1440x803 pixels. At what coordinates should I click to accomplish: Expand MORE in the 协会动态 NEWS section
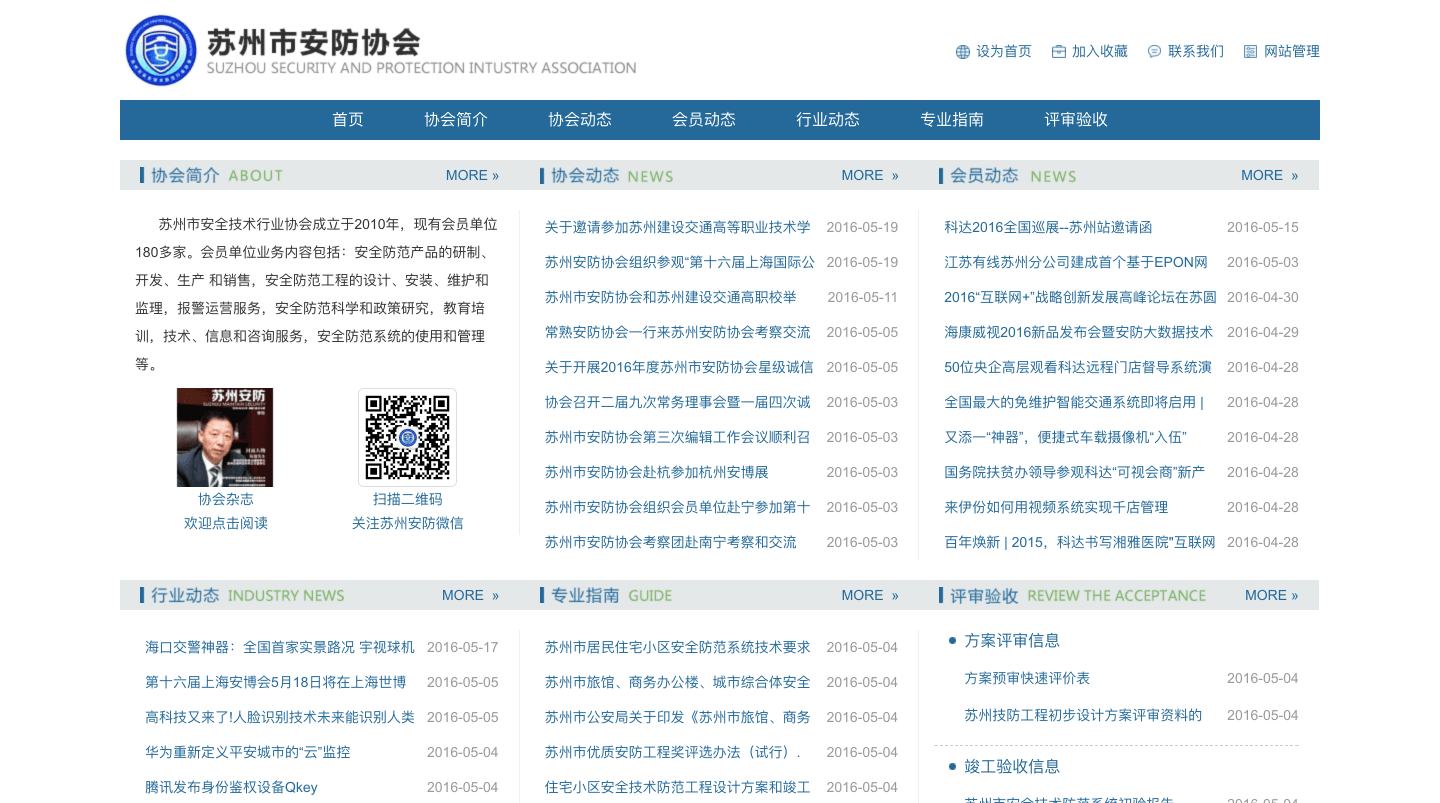pyautogui.click(x=869, y=176)
